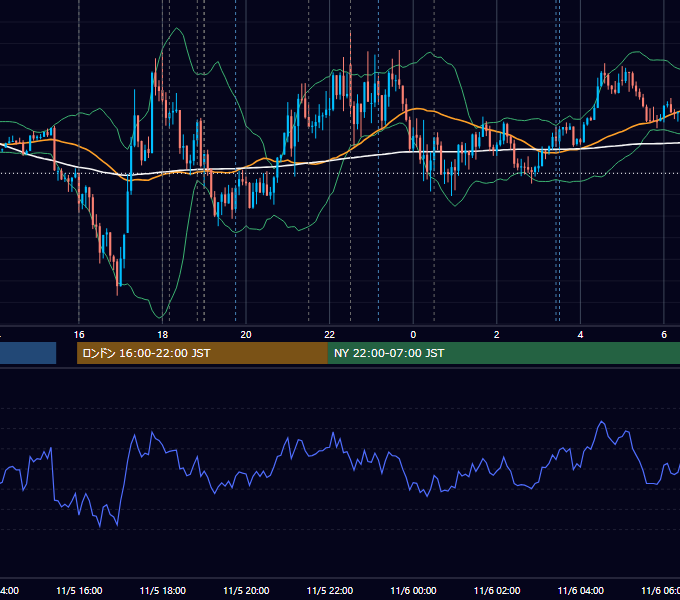Image resolution: width=680 pixels, height=600 pixels.
Task: Click the 20 hour label on chart axis
Action: [246, 335]
